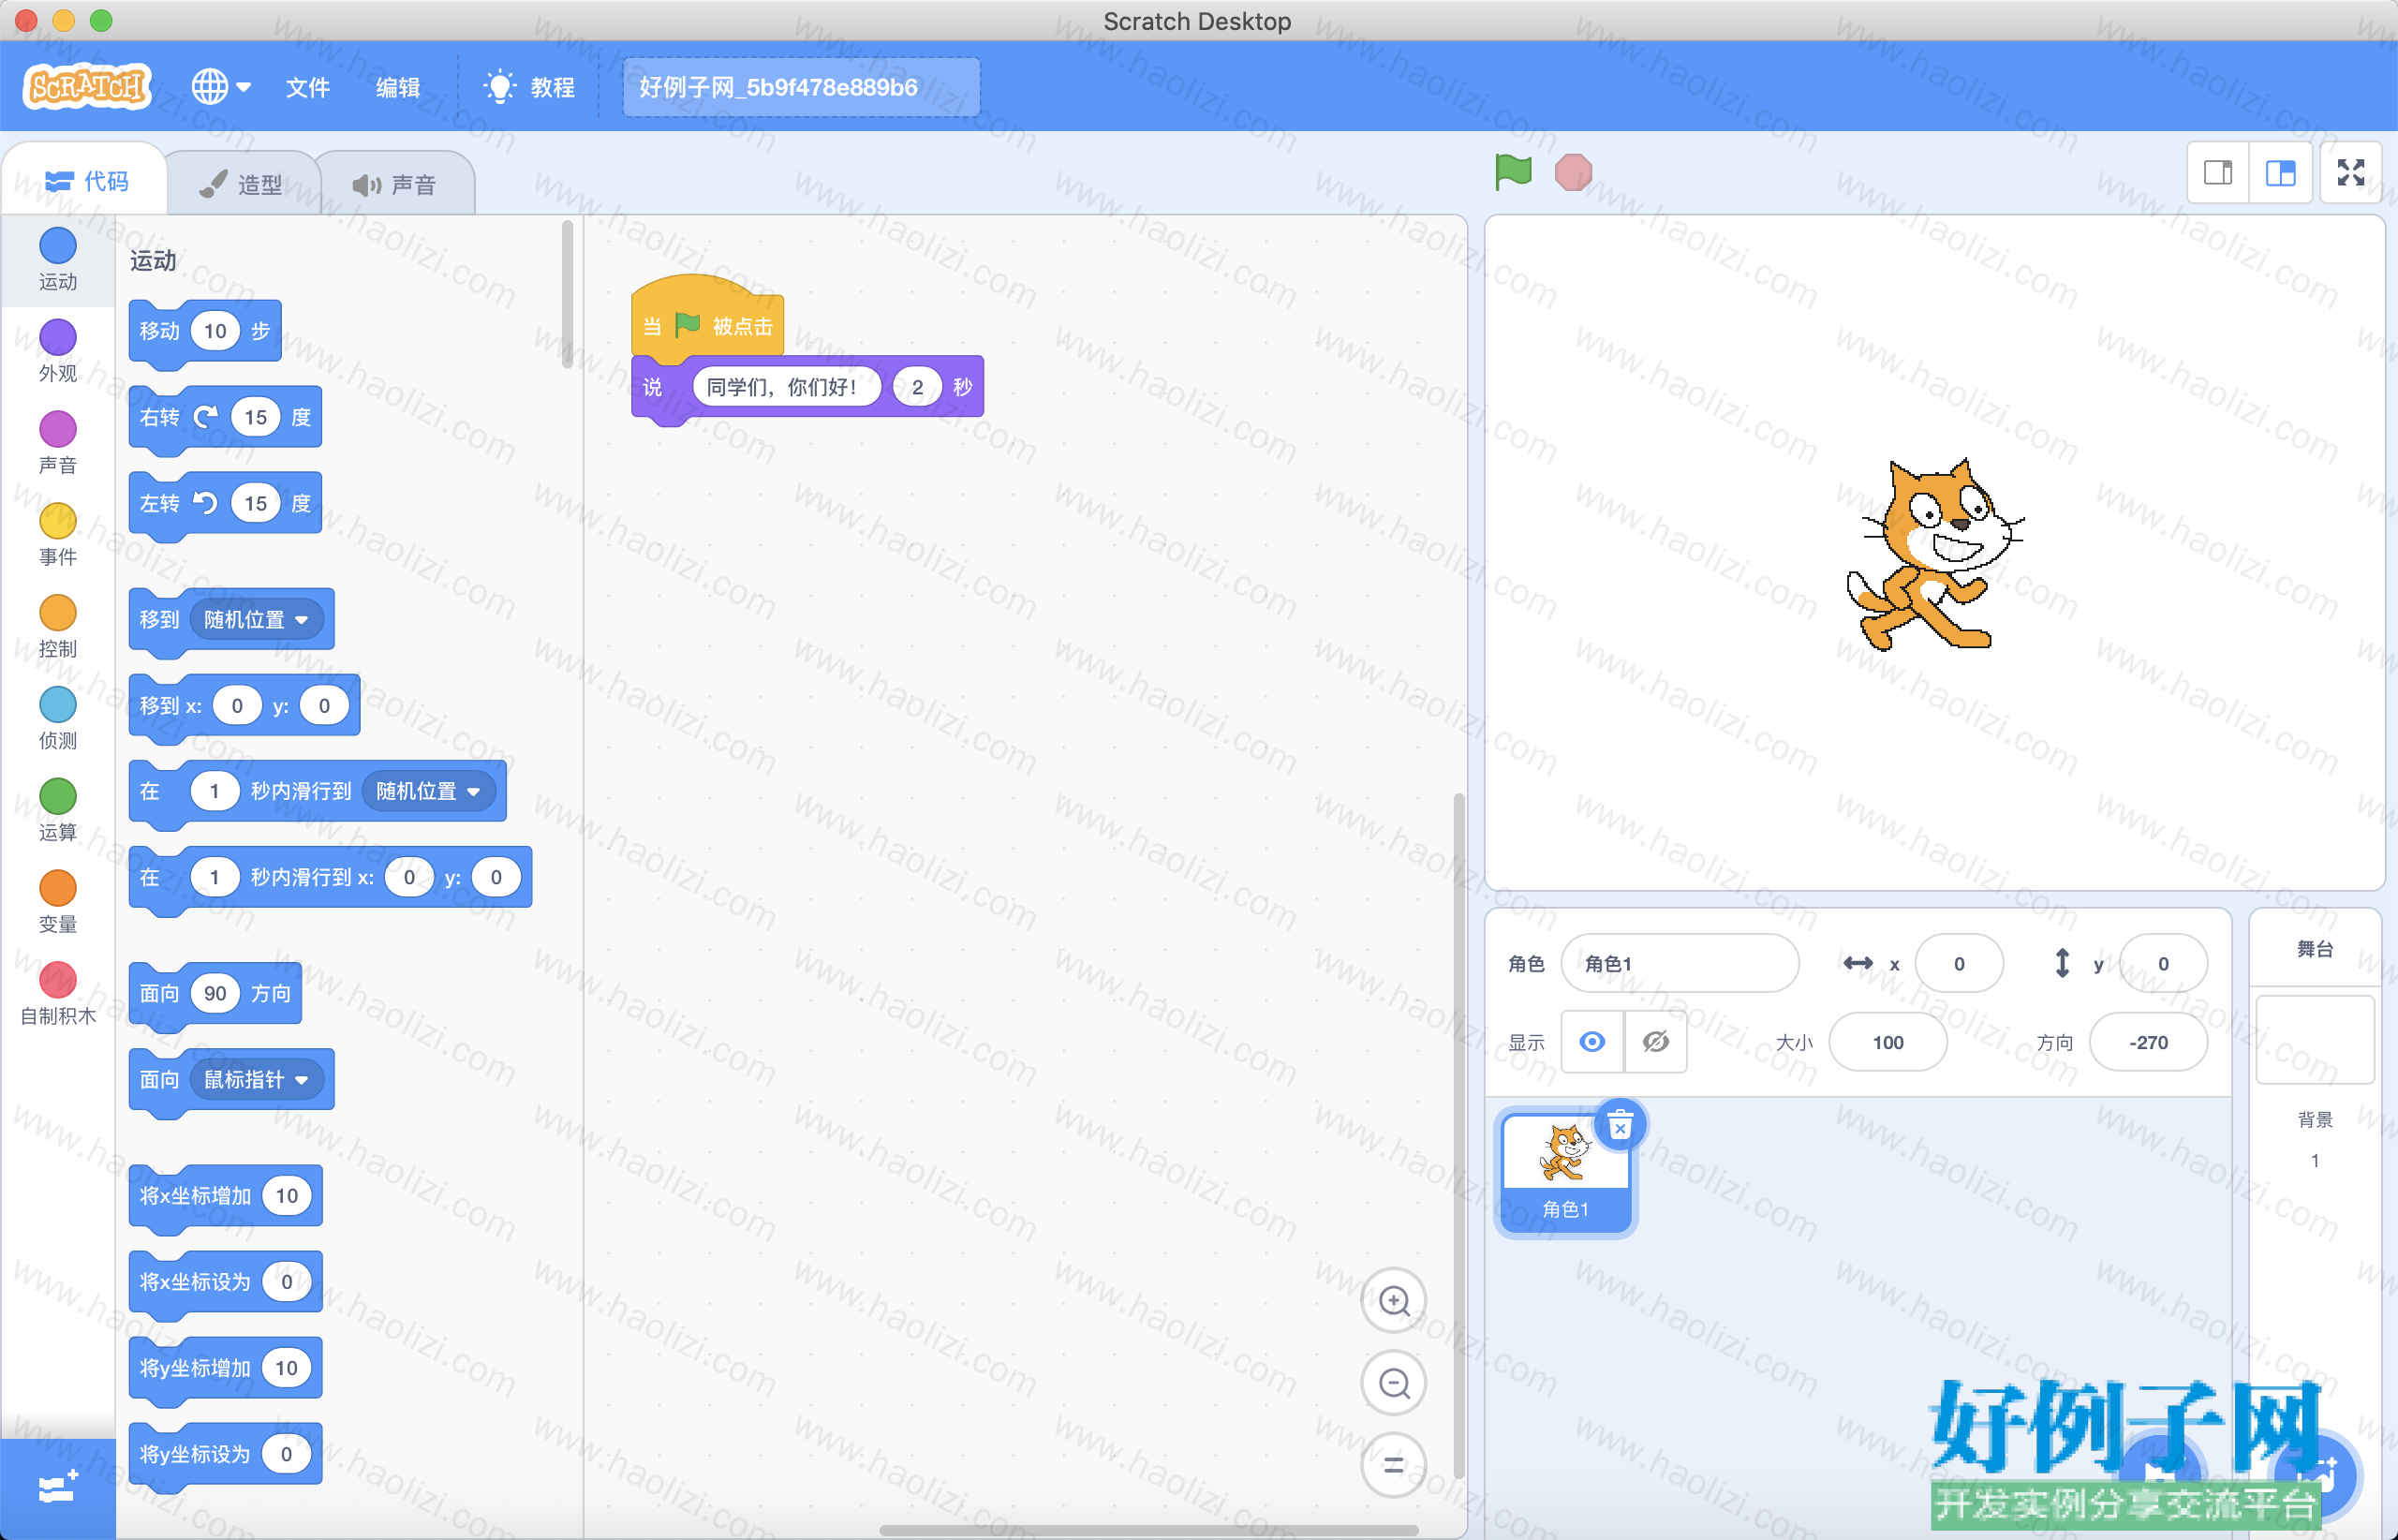Click counterclockwise arrow in 左转 block
This screenshot has height=1540, width=2398.
(206, 503)
